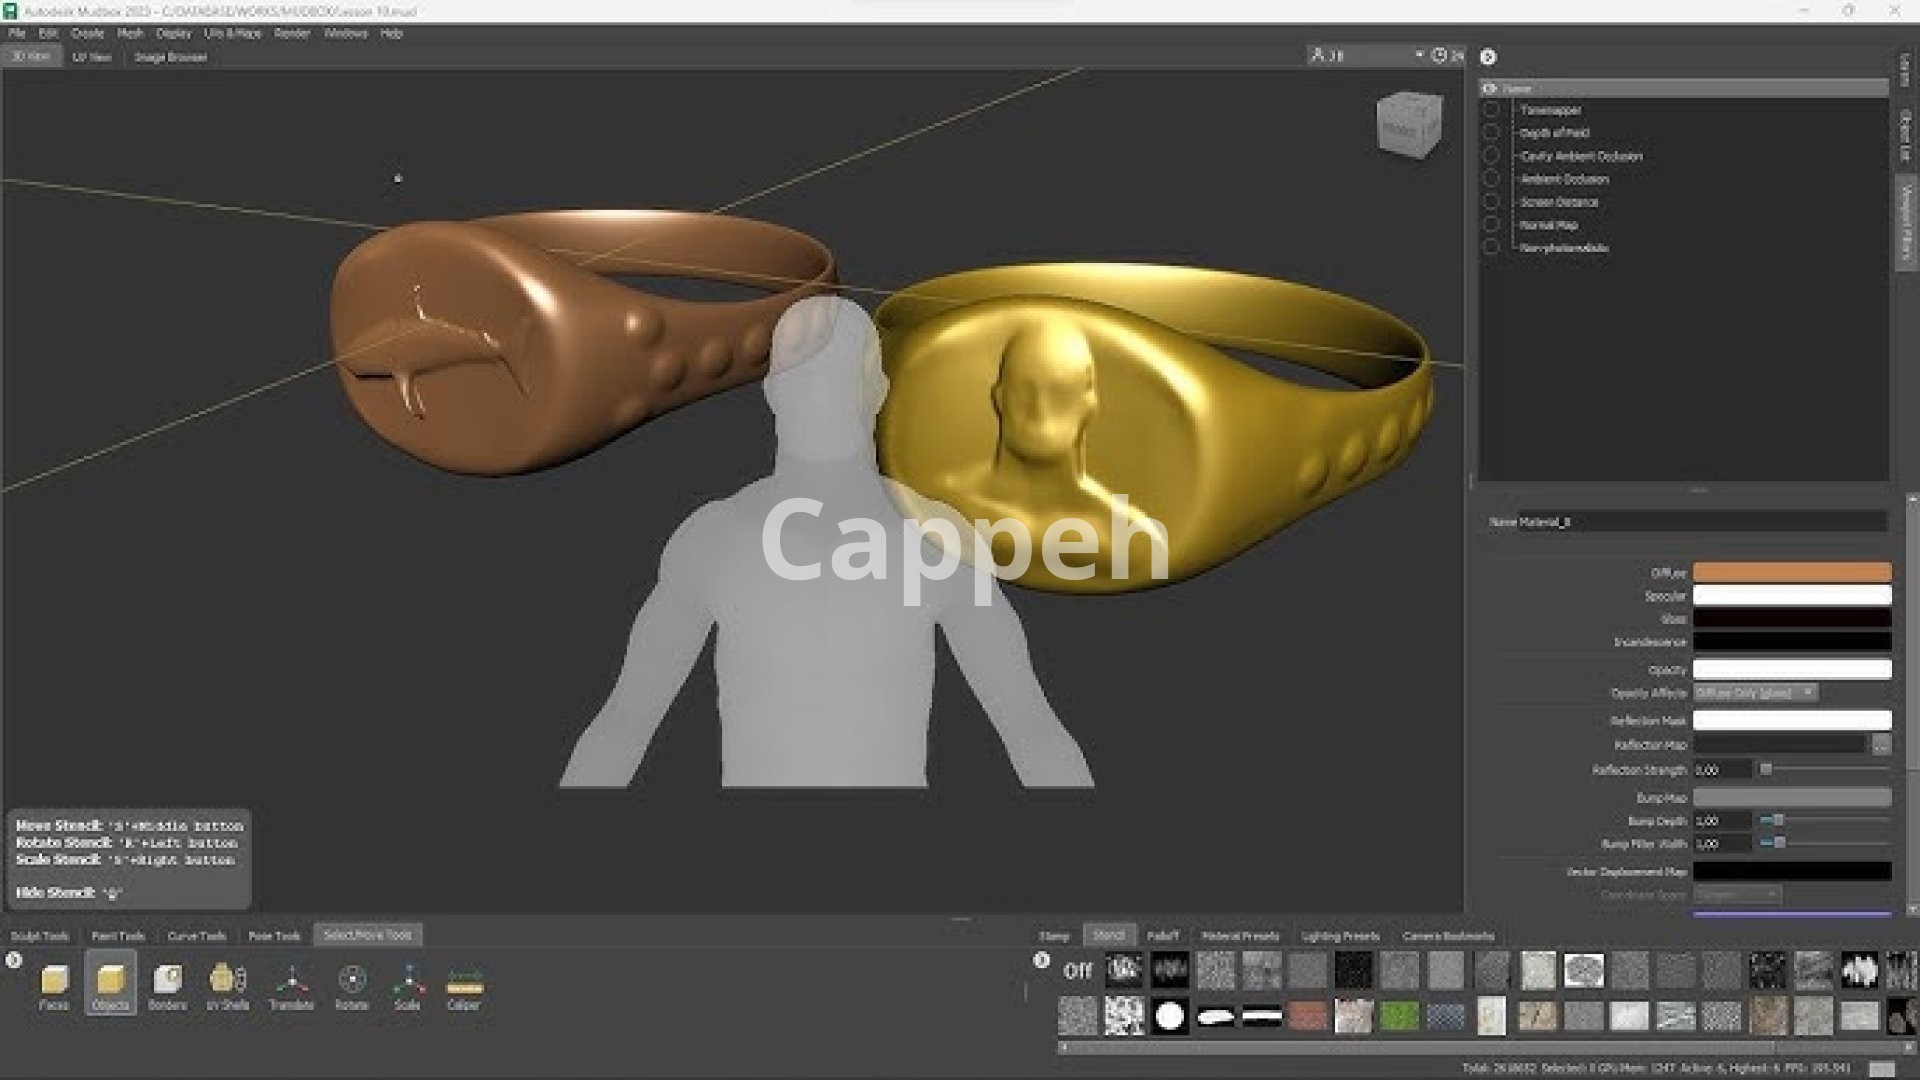
Task: Activate the Scale tool
Action: tap(407, 985)
